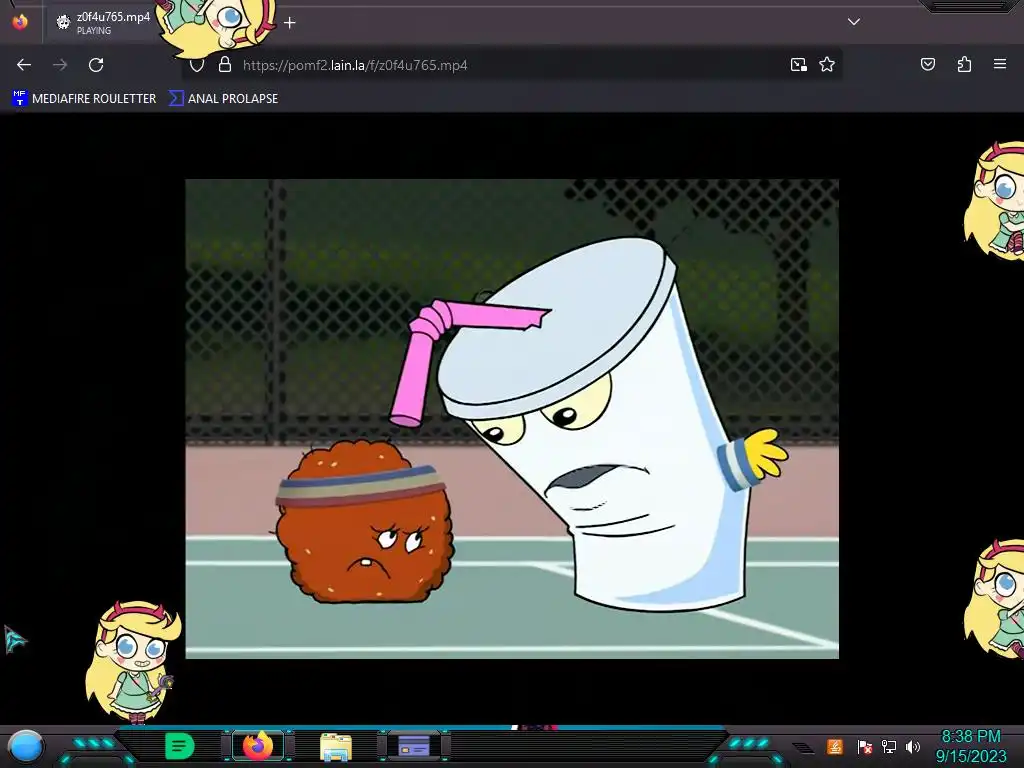
Task: Open a new tab with the plus button
Action: click(289, 23)
